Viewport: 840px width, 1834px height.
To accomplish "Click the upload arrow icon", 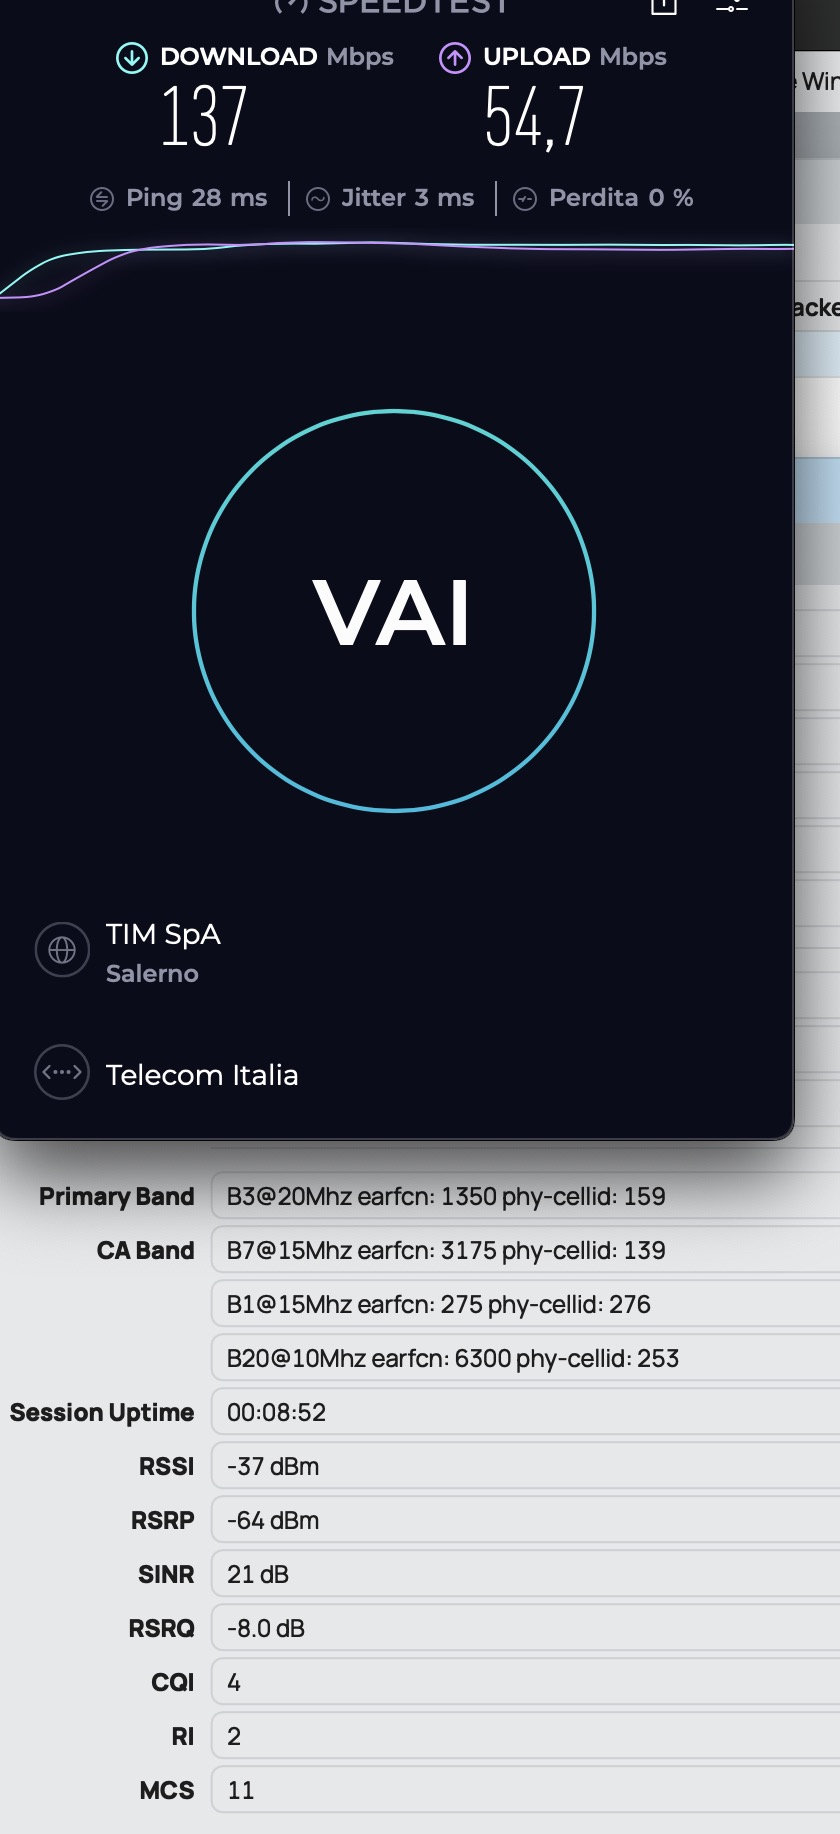I will tap(455, 58).
